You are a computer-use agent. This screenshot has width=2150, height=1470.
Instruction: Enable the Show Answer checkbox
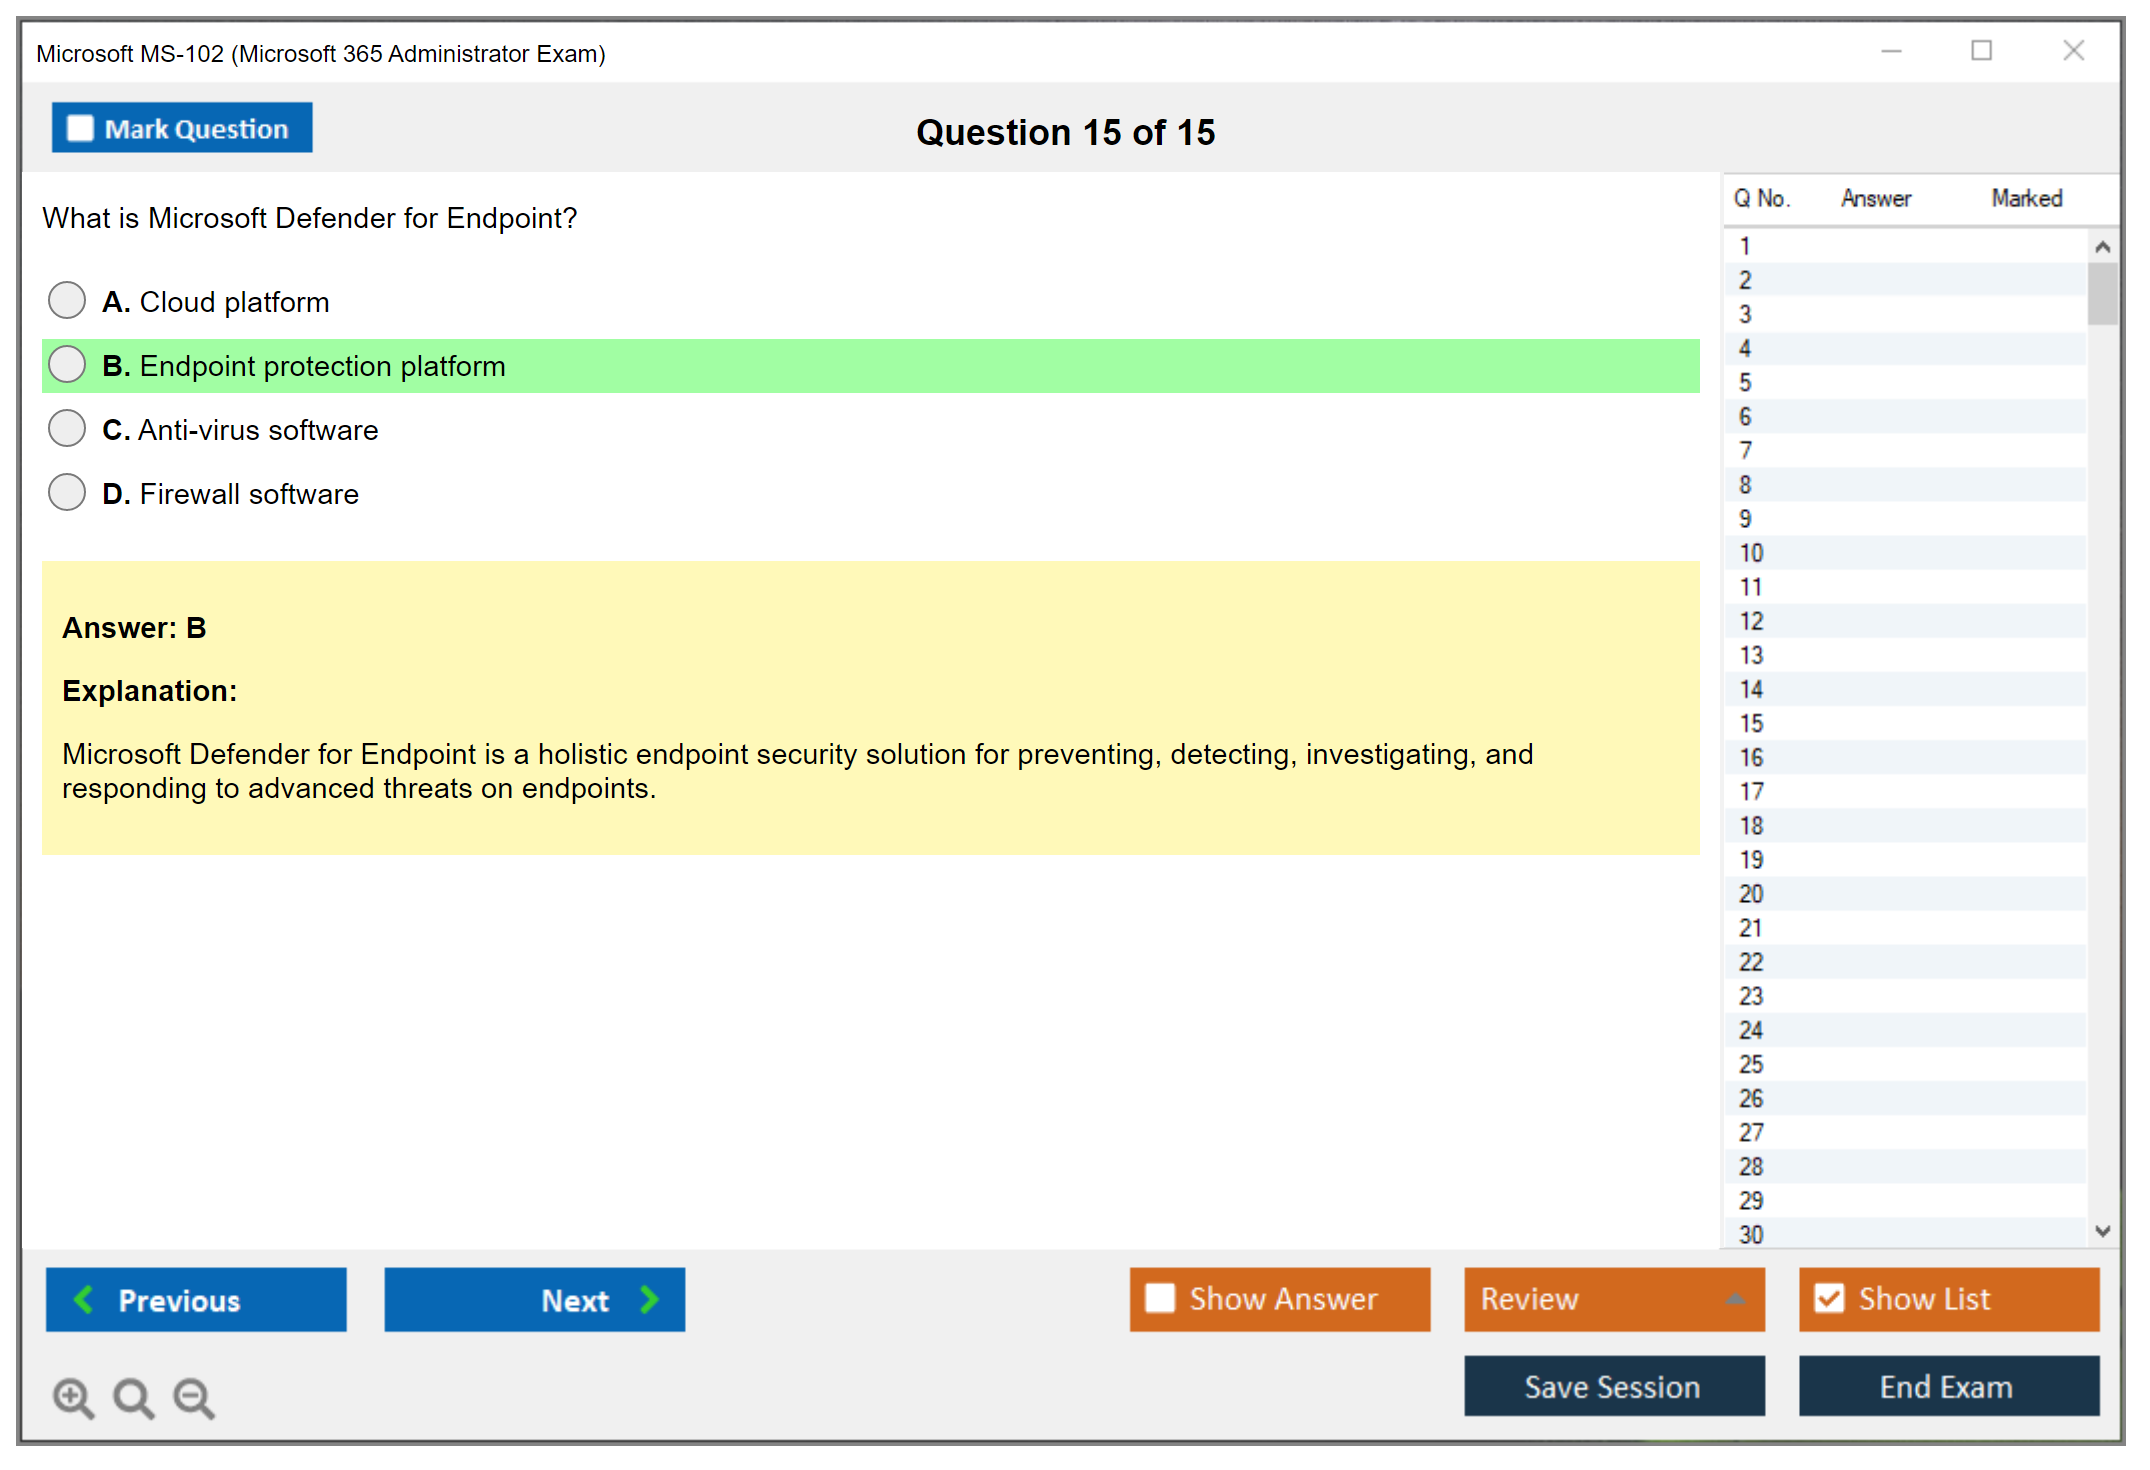tap(1160, 1298)
